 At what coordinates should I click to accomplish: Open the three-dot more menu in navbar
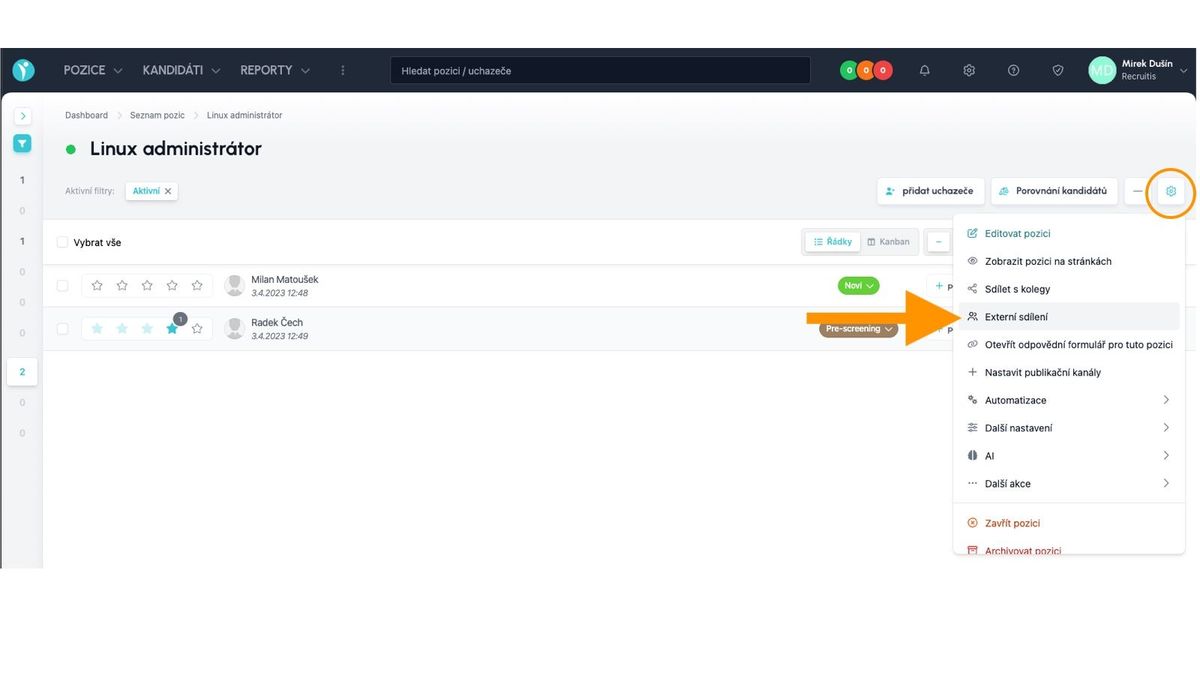[x=343, y=70]
